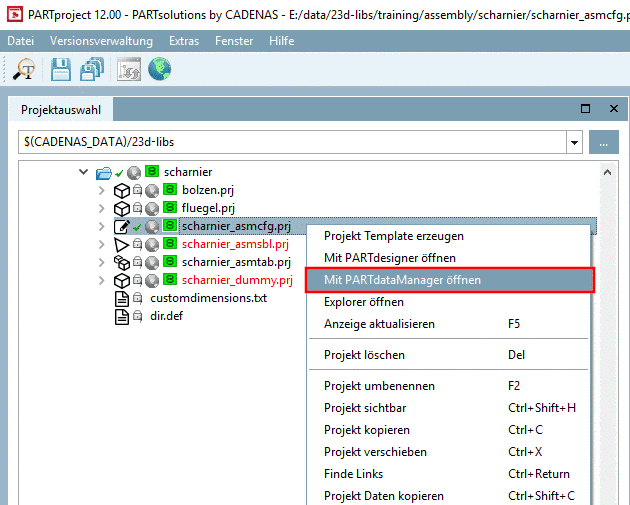The width and height of the screenshot is (630, 505).
Task: Open the Versionsverwaltung menu
Action: pos(101,41)
